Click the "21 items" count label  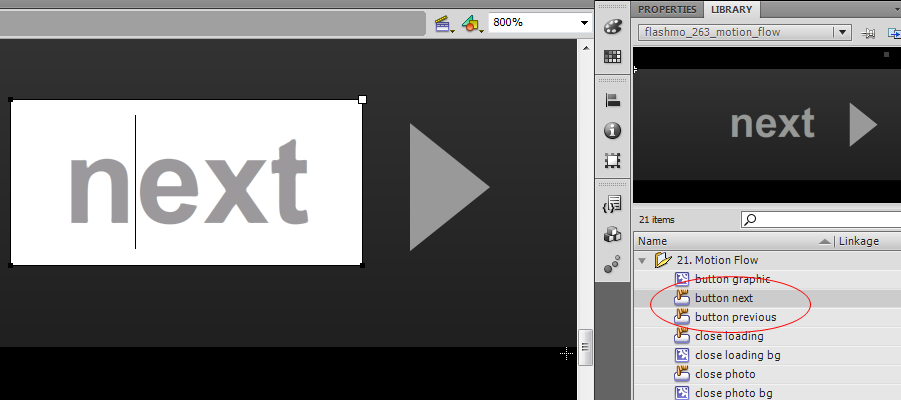(656, 220)
